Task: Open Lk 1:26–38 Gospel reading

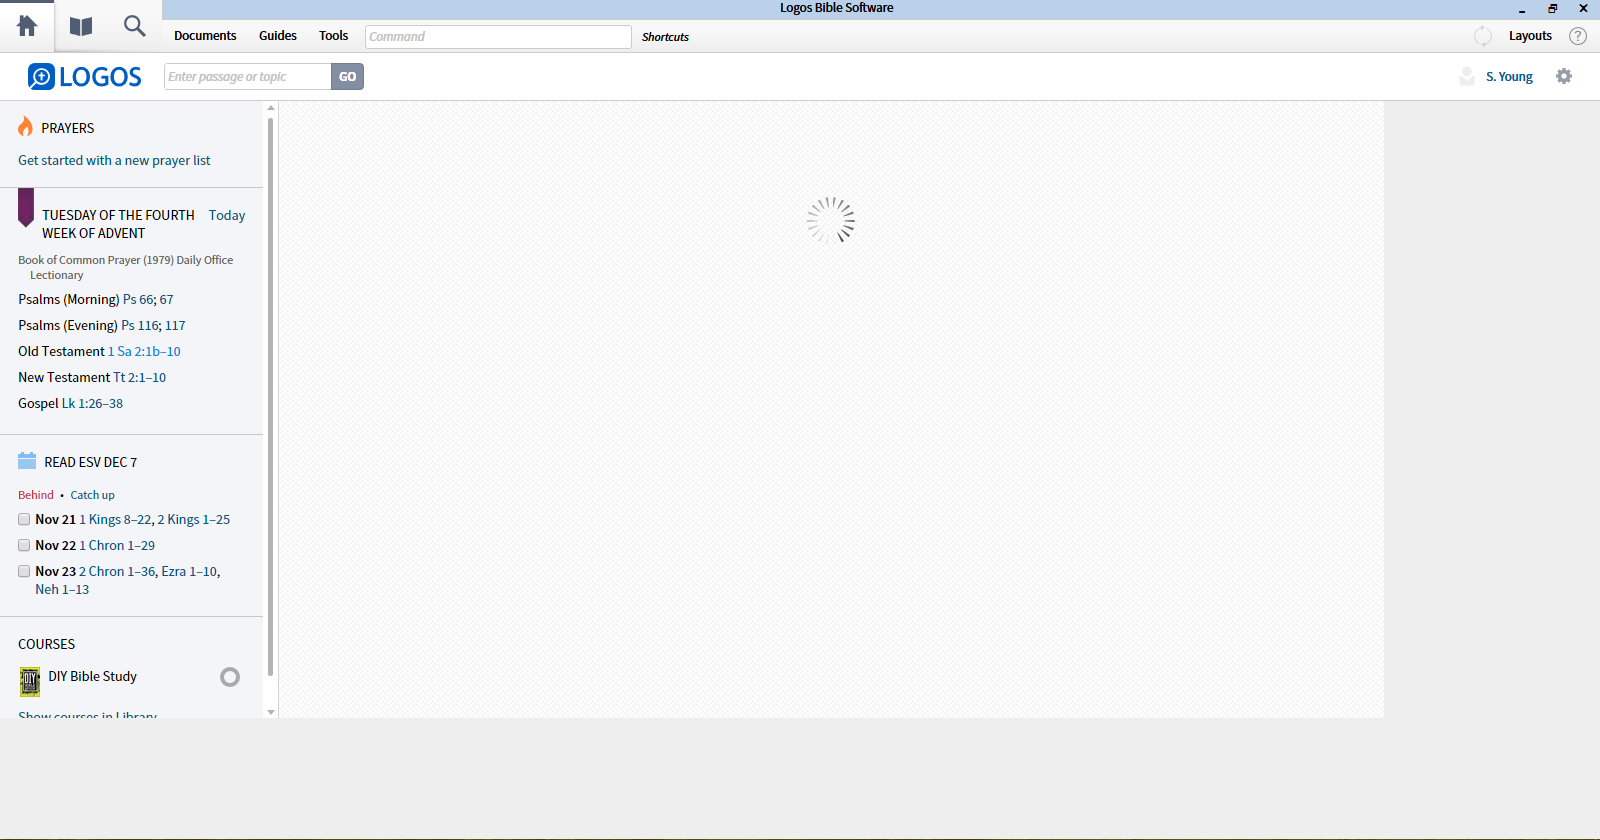Action: coord(92,403)
